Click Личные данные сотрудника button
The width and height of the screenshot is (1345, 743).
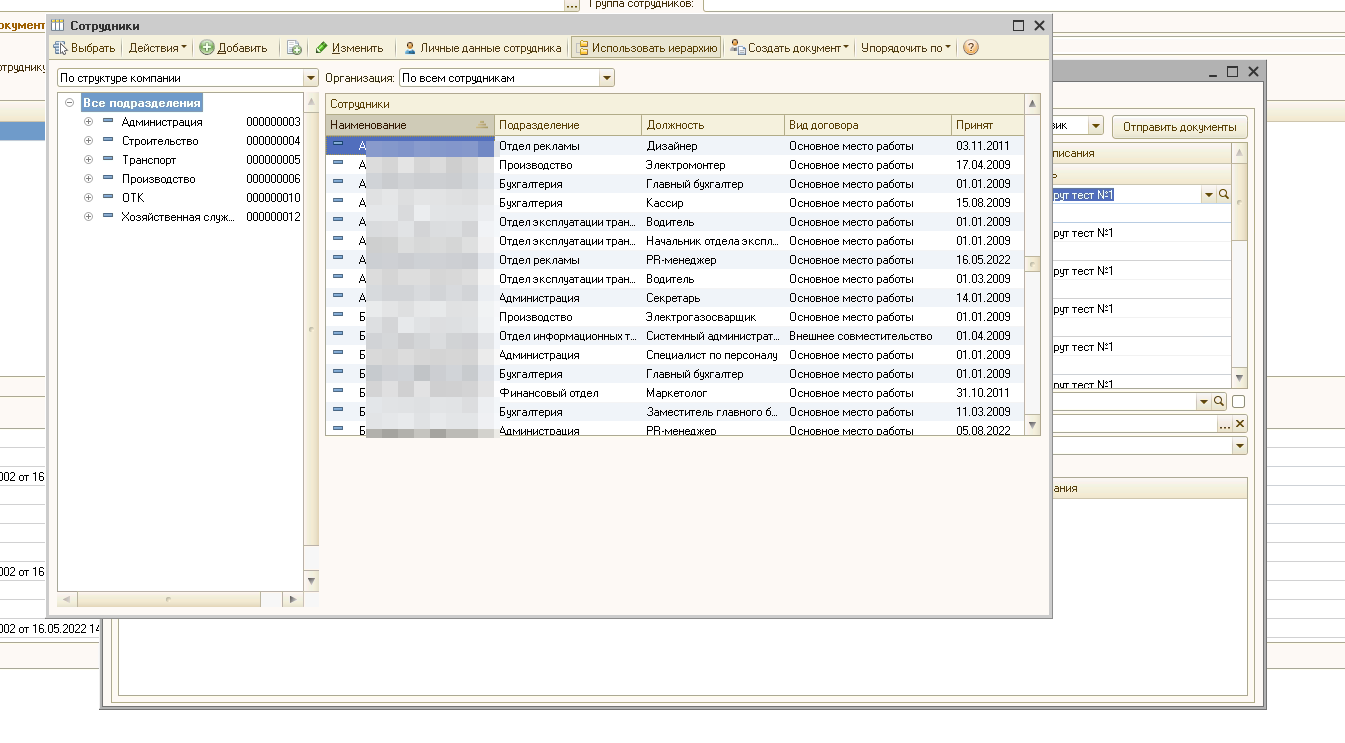pyautogui.click(x=482, y=47)
